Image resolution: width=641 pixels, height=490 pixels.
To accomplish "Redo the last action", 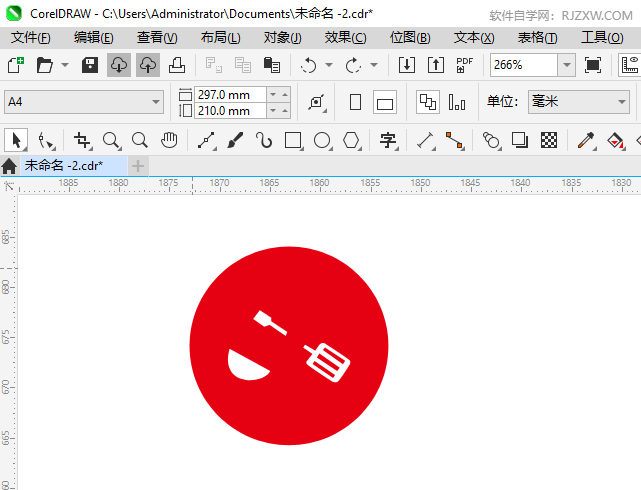I will (353, 65).
